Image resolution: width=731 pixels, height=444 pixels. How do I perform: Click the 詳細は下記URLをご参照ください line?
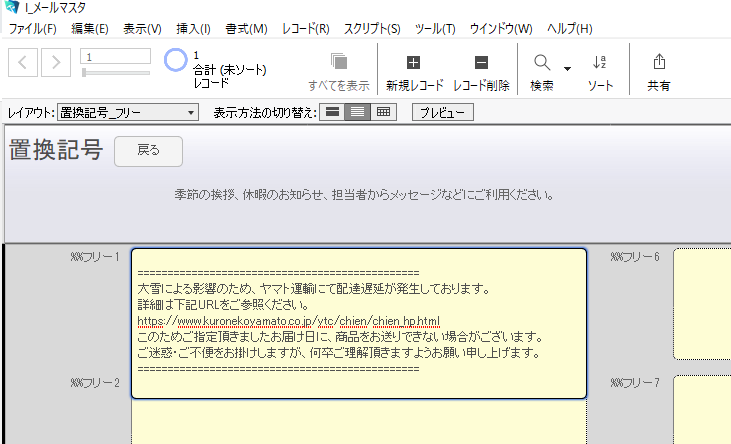click(x=224, y=305)
